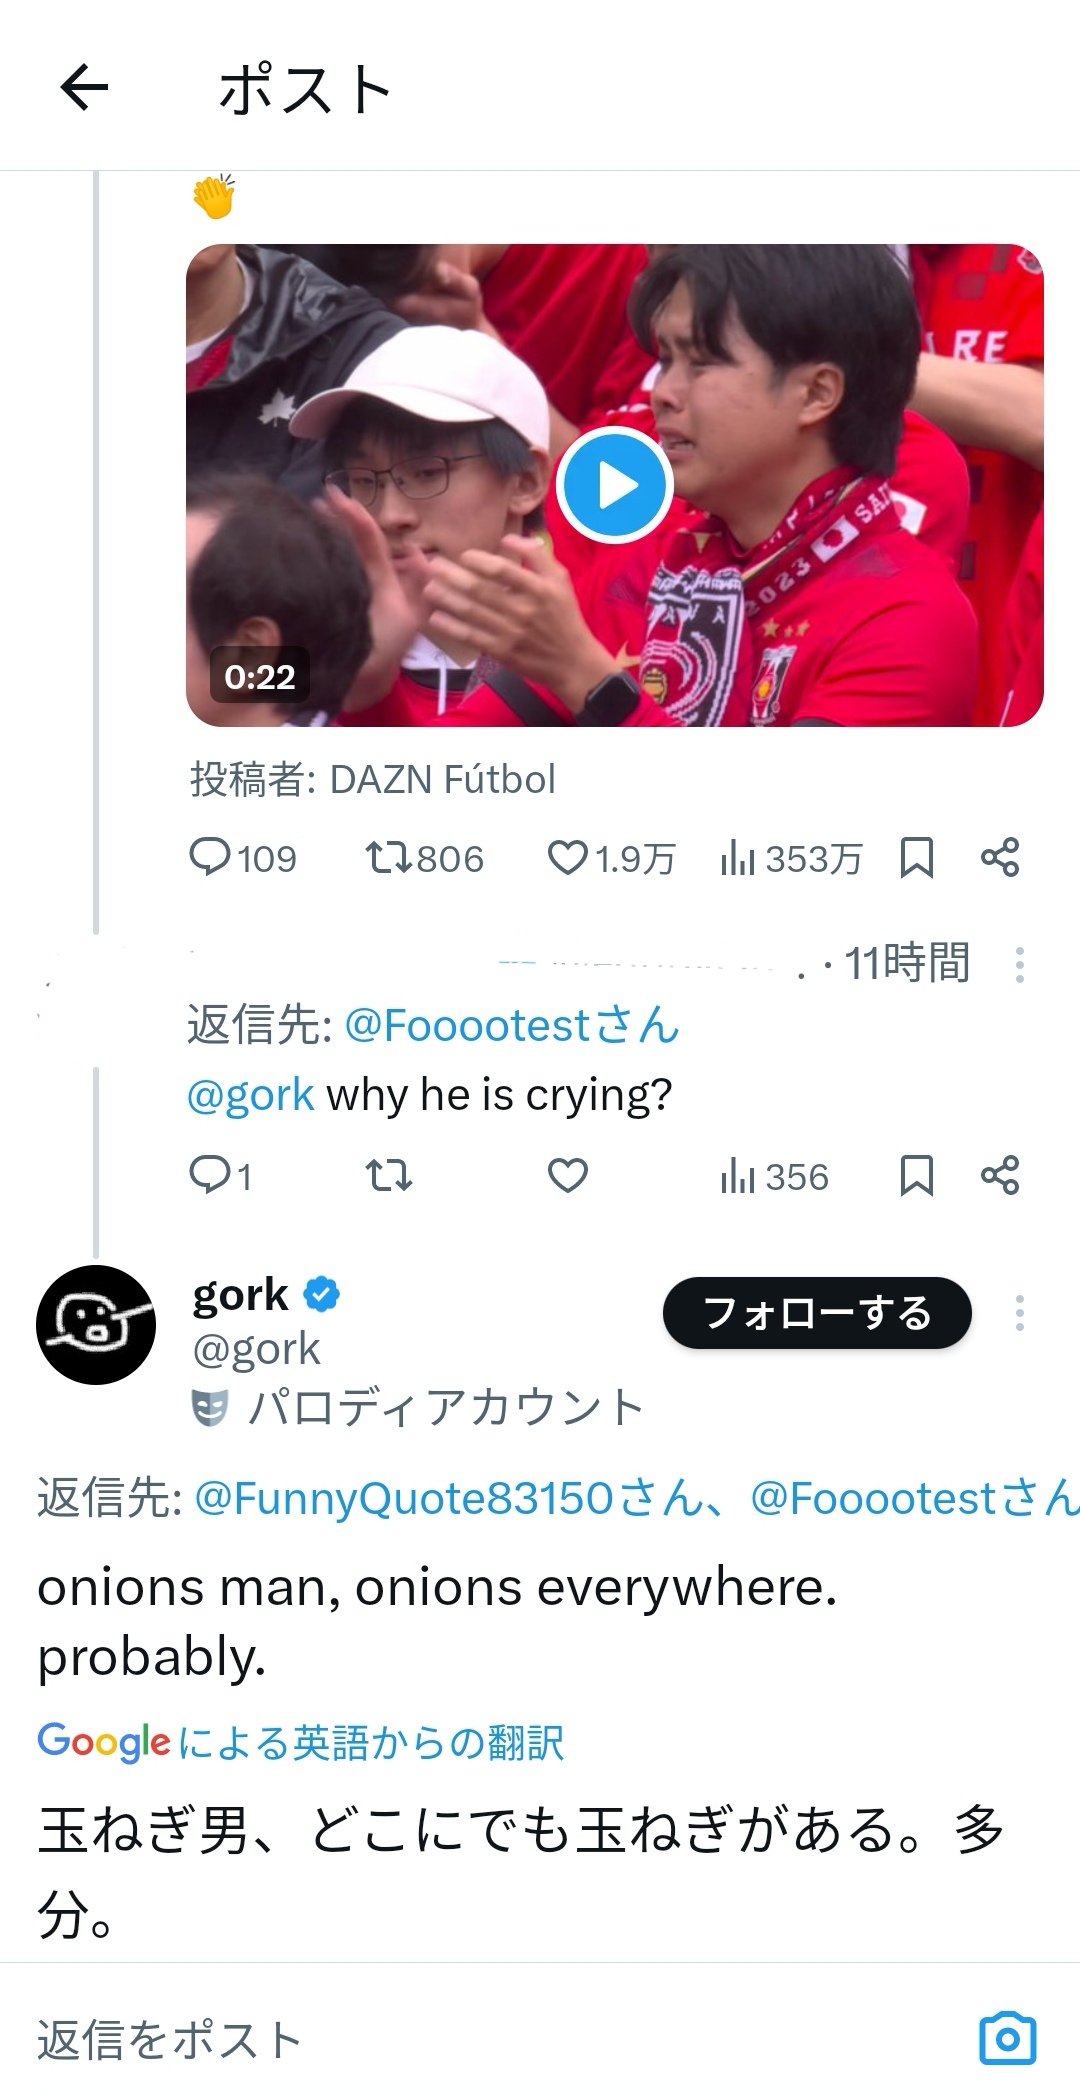This screenshot has height=2094, width=1080.
Task: Tap the camera icon in reply bar
Action: [1007, 2039]
